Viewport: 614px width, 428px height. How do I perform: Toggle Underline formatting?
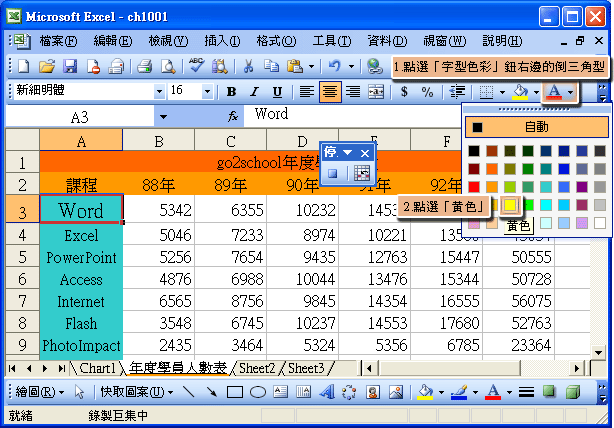[277, 92]
